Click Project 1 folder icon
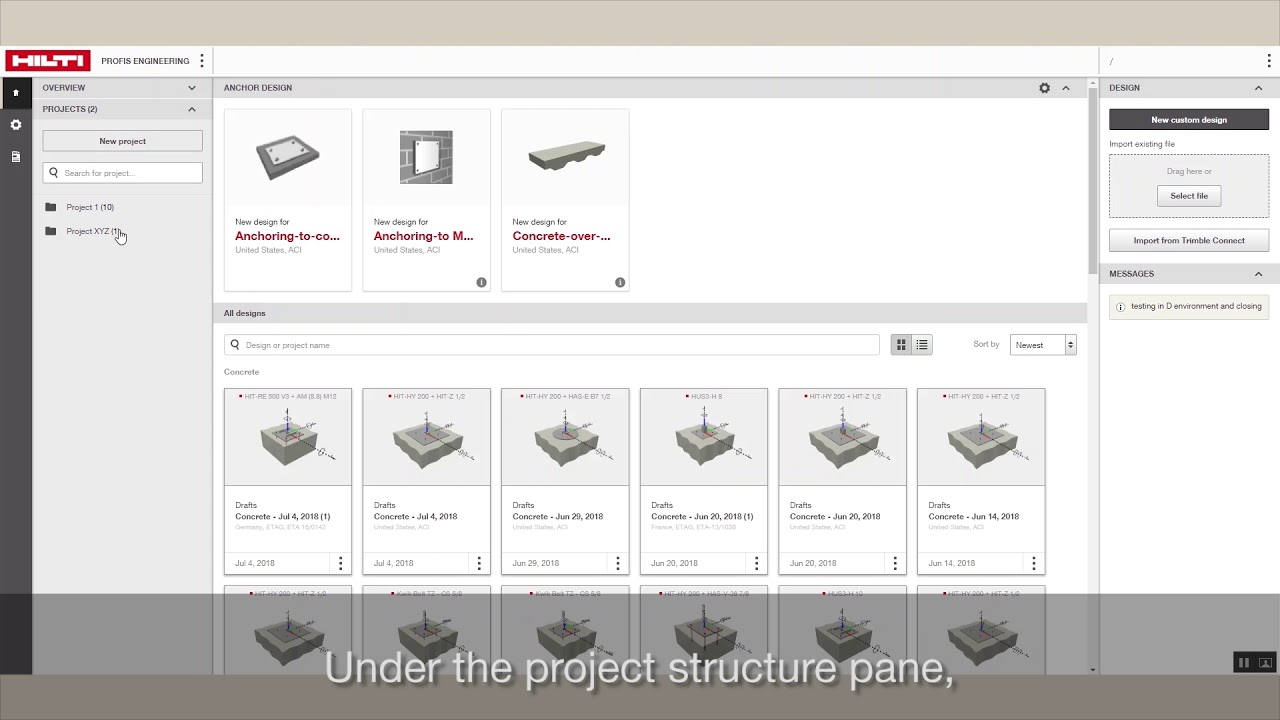This screenshot has width=1280, height=720. tap(51, 207)
